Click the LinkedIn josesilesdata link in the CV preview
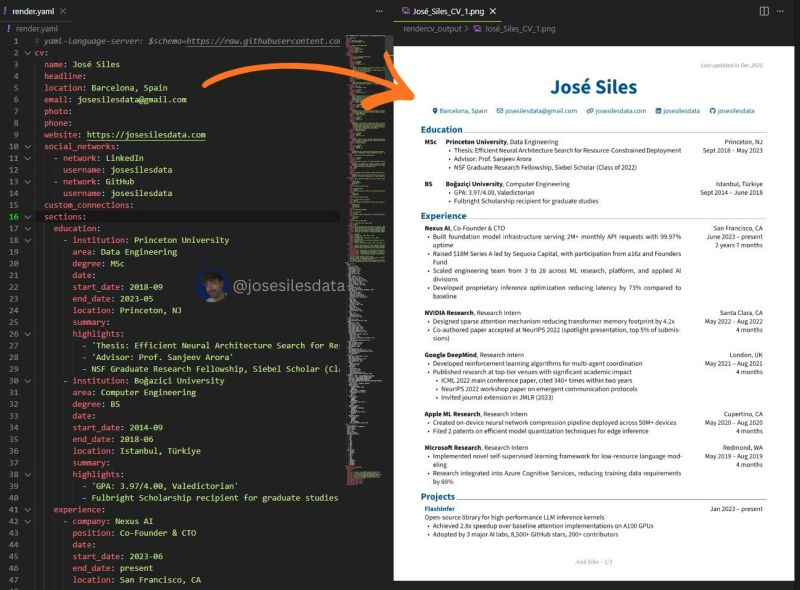Image resolution: width=800 pixels, height=590 pixels. click(x=678, y=111)
